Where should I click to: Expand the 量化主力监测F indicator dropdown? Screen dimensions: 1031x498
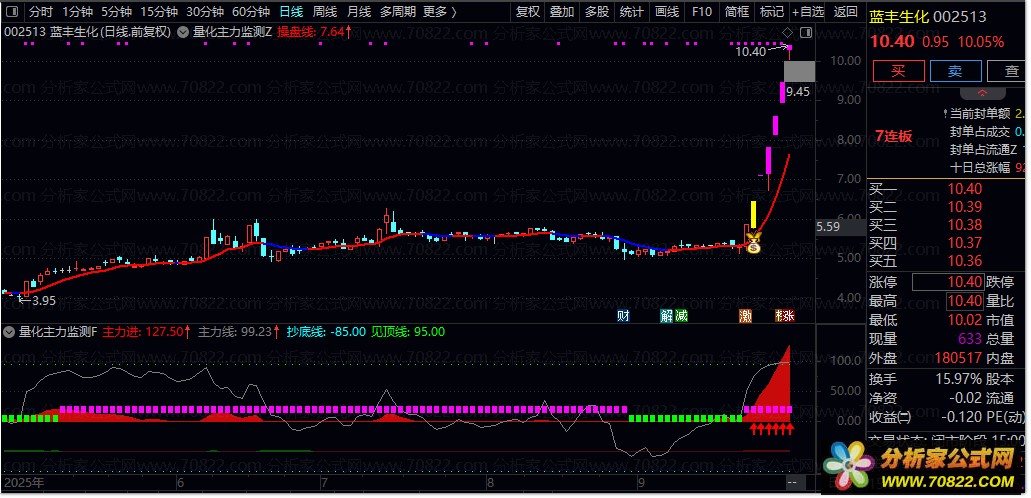(11, 332)
